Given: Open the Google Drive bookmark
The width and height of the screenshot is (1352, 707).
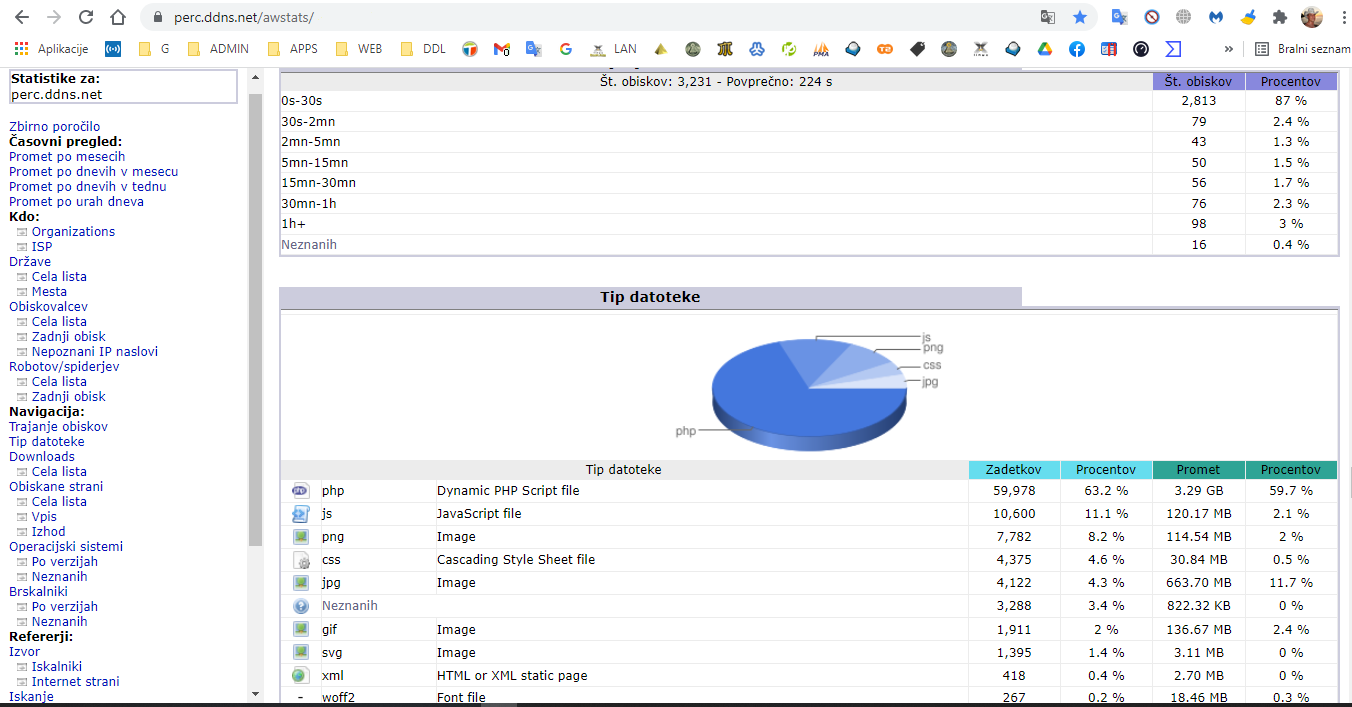Looking at the screenshot, I should pos(1044,48).
